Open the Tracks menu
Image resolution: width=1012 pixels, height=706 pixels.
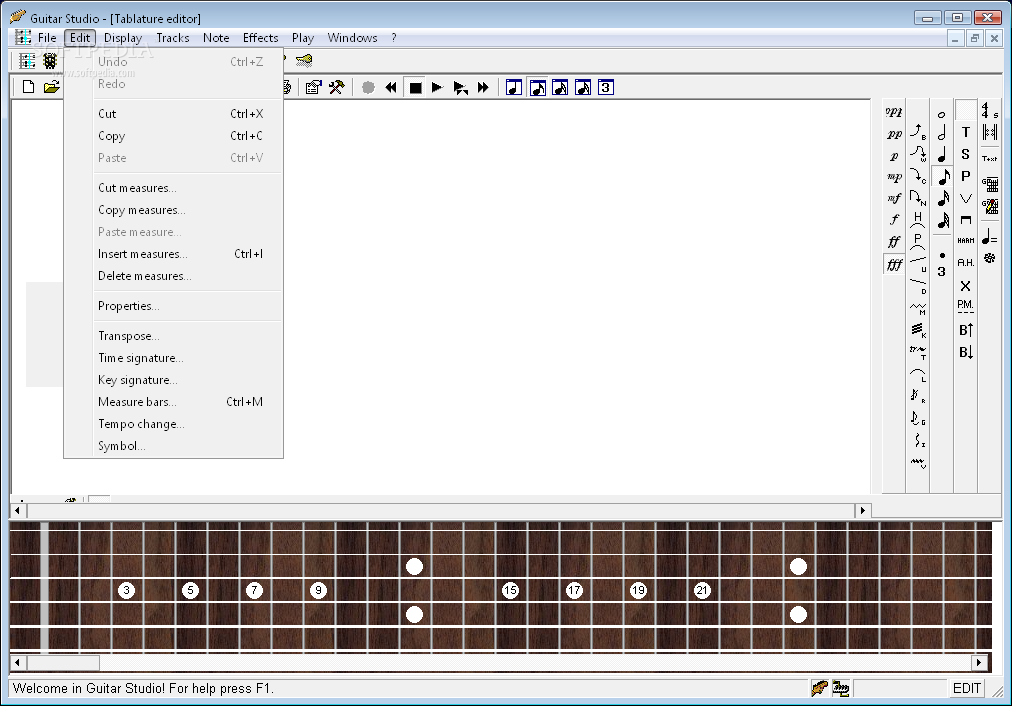(x=173, y=38)
